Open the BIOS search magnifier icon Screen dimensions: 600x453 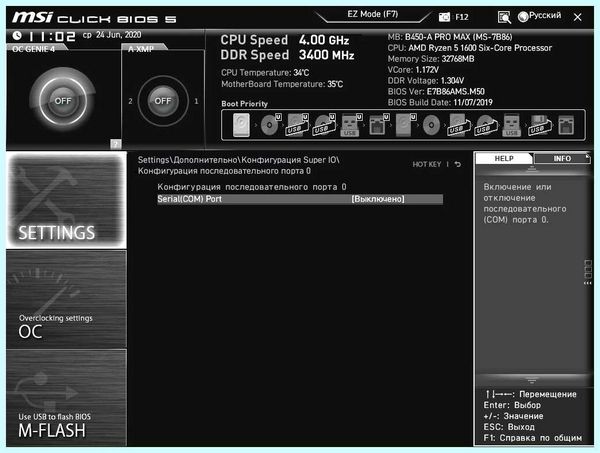(504, 17)
